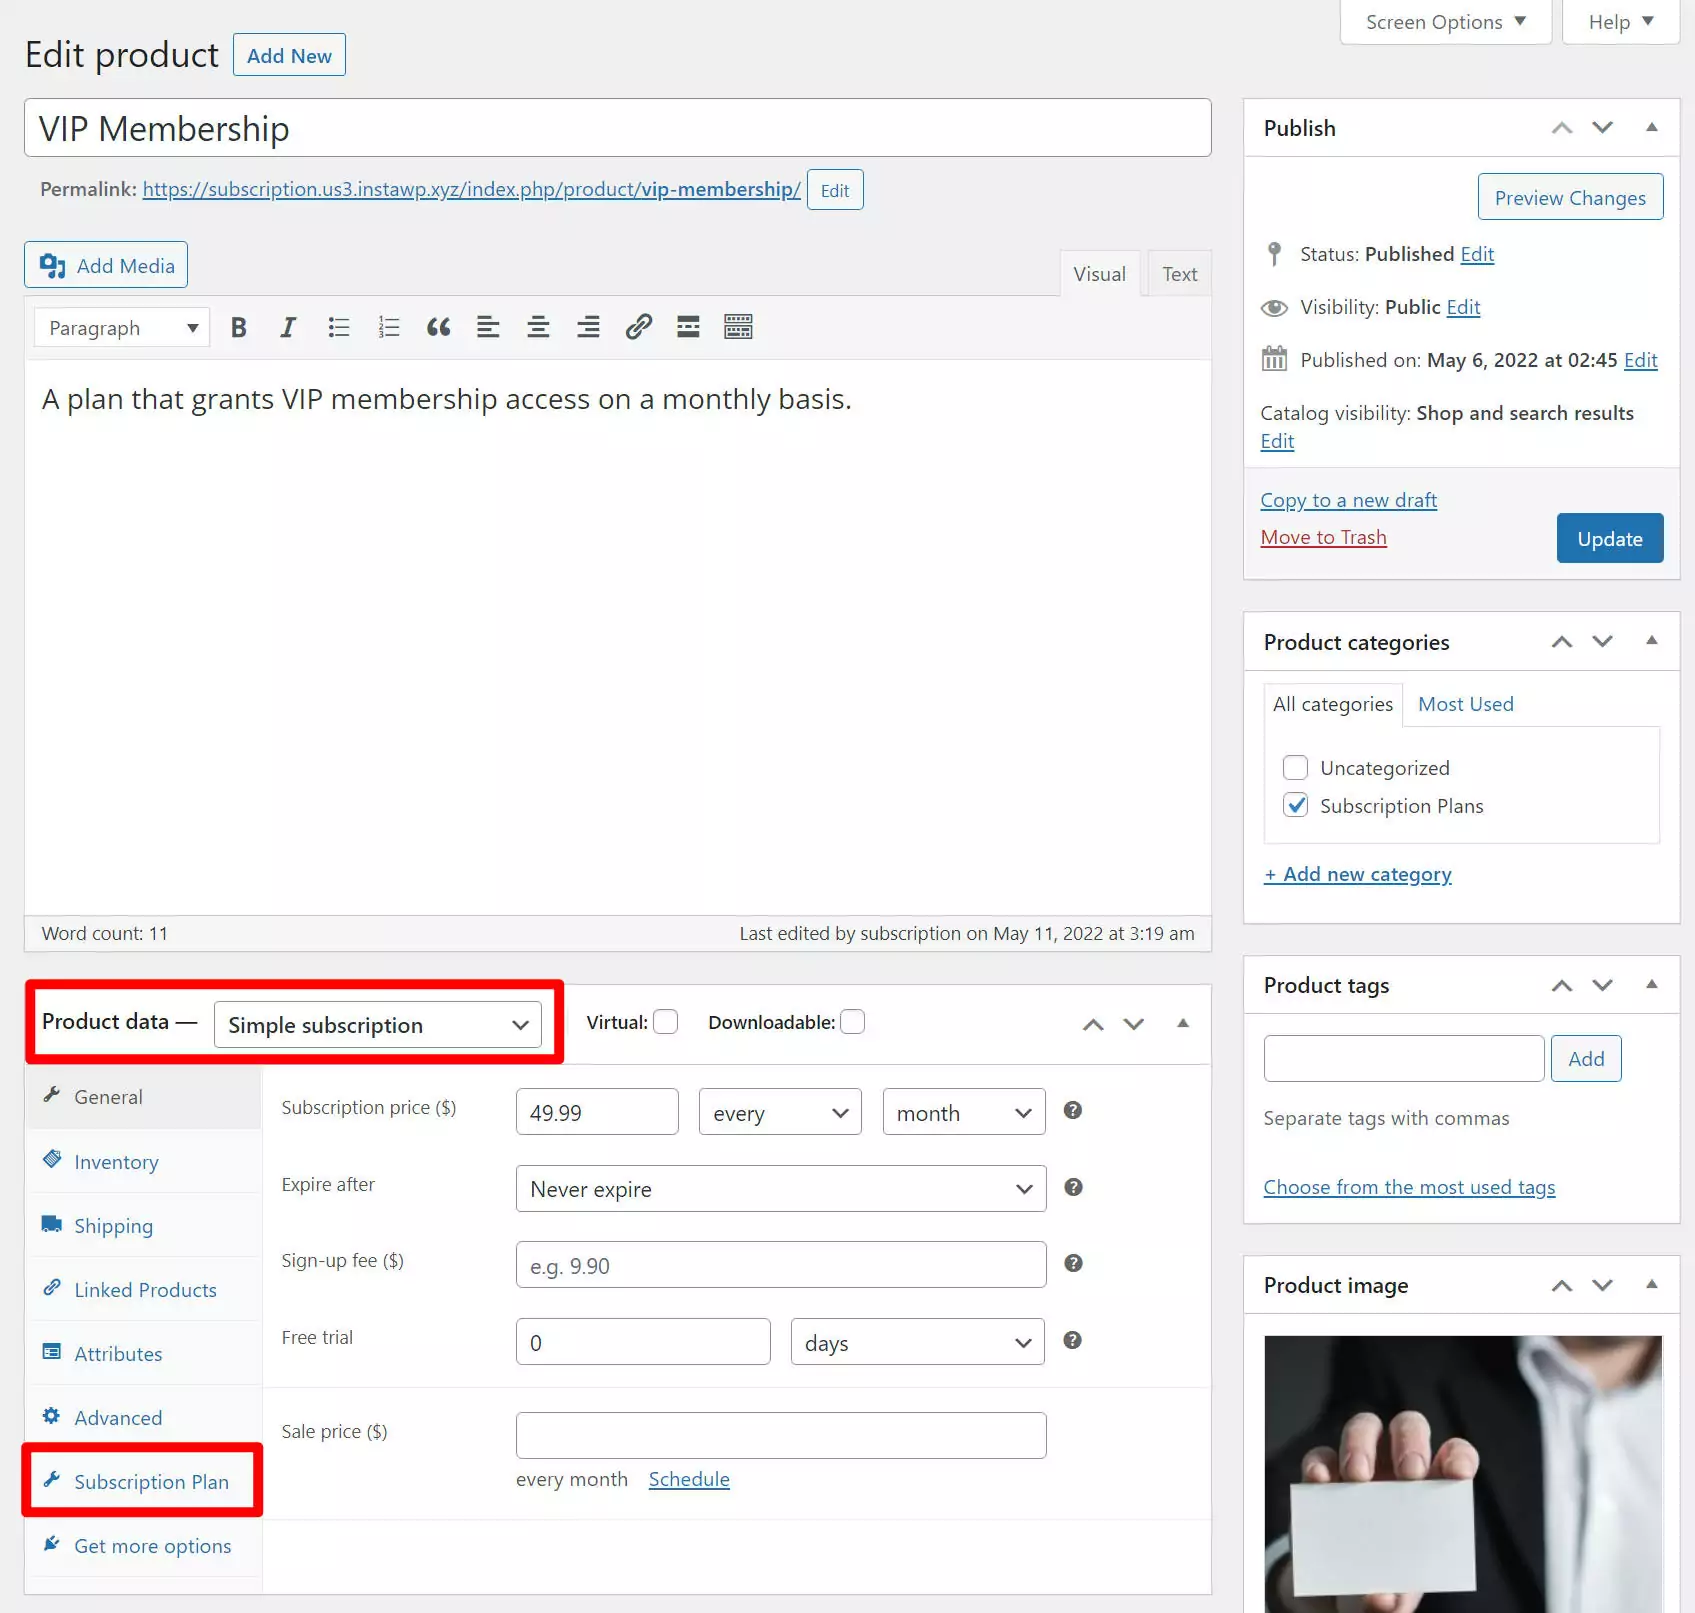Apply italic with the Italic icon
The height and width of the screenshot is (1613, 1695).
tap(288, 327)
